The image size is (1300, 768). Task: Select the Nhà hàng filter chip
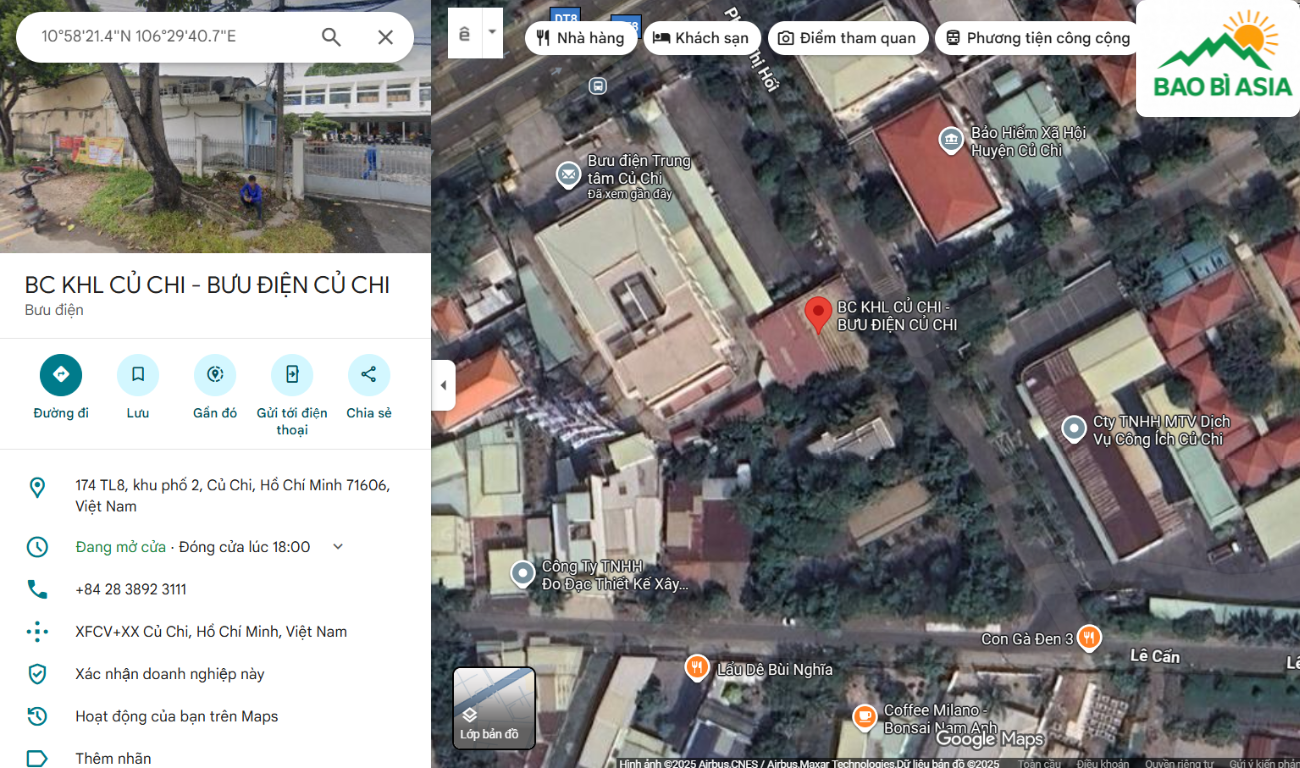tap(580, 38)
